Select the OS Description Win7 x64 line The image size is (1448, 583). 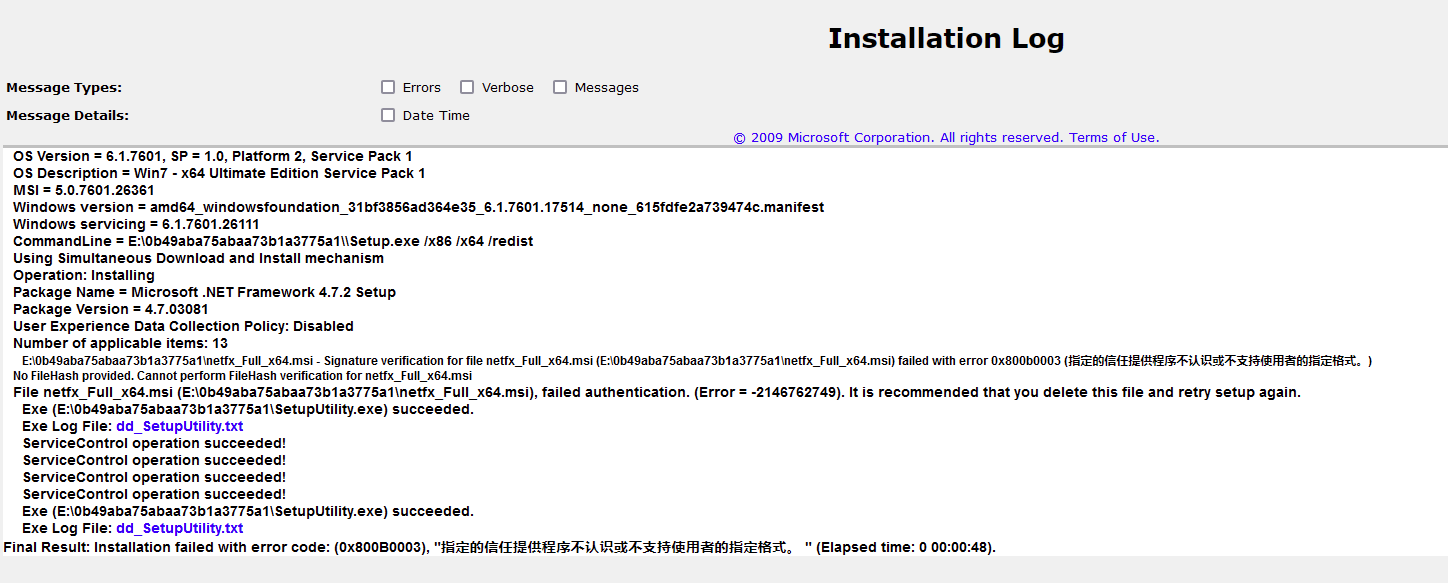pyautogui.click(x=219, y=173)
